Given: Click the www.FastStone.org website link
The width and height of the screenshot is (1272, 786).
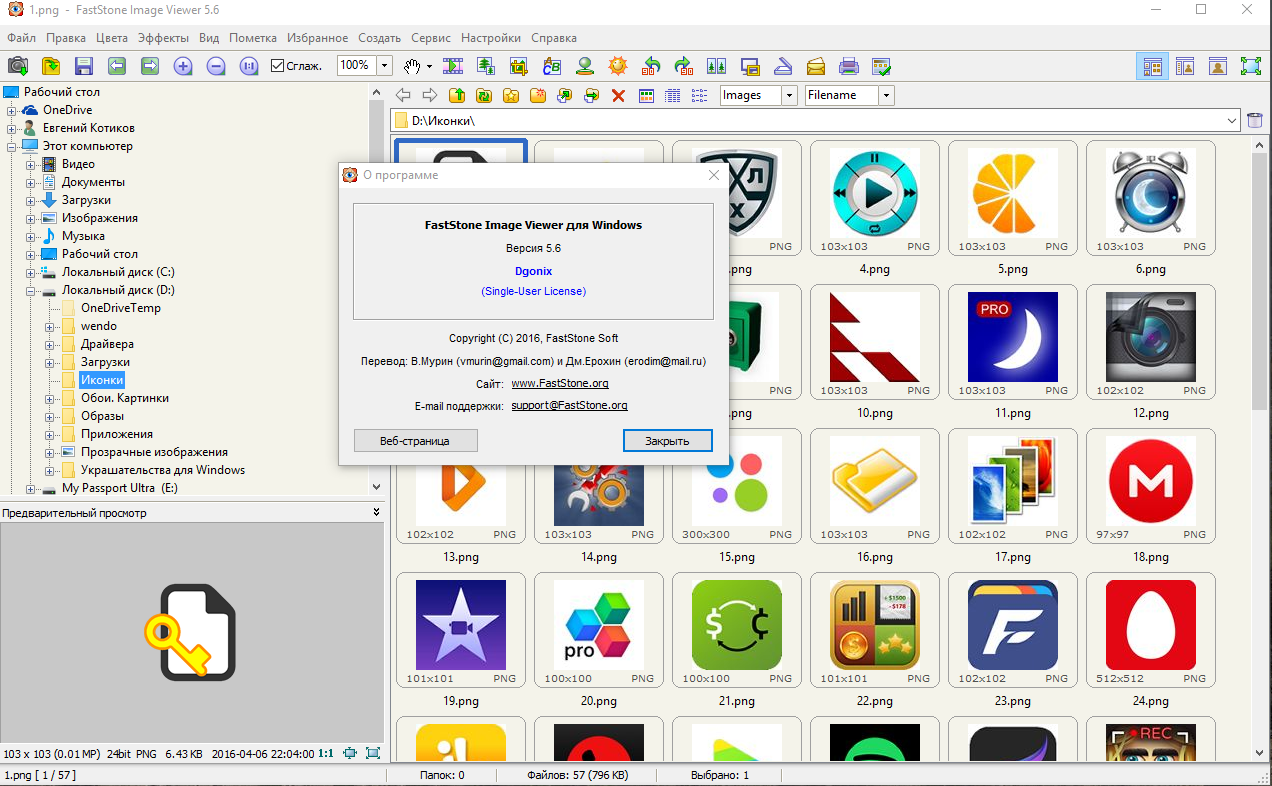Looking at the screenshot, I should click(x=559, y=383).
